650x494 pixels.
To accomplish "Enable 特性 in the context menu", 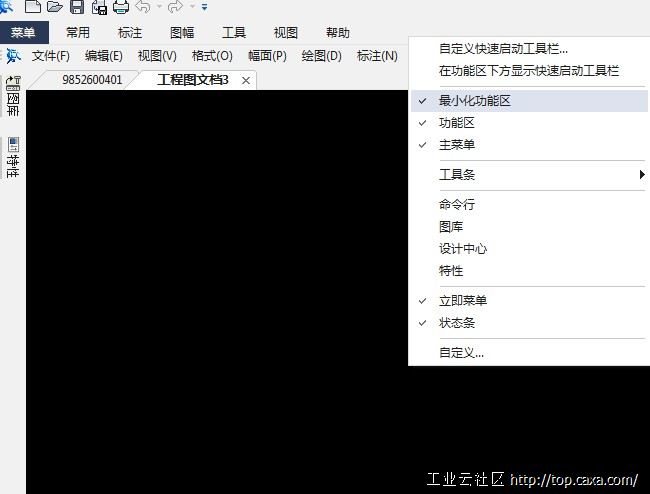I will pyautogui.click(x=529, y=271).
